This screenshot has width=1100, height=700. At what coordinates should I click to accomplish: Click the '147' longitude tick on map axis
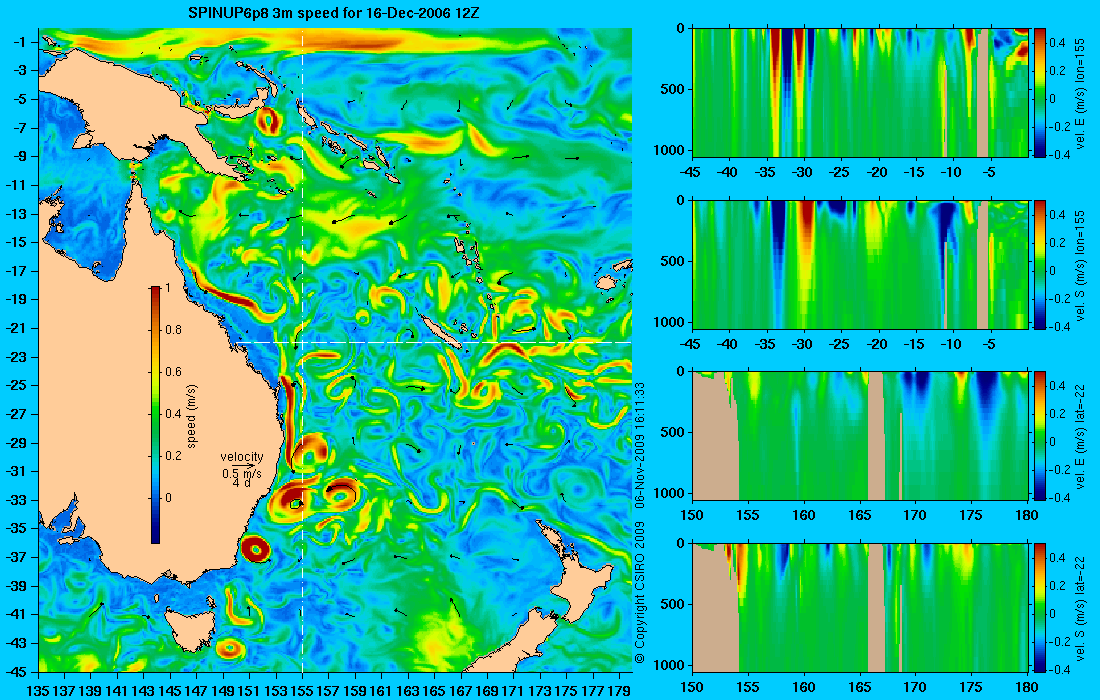pos(196,691)
